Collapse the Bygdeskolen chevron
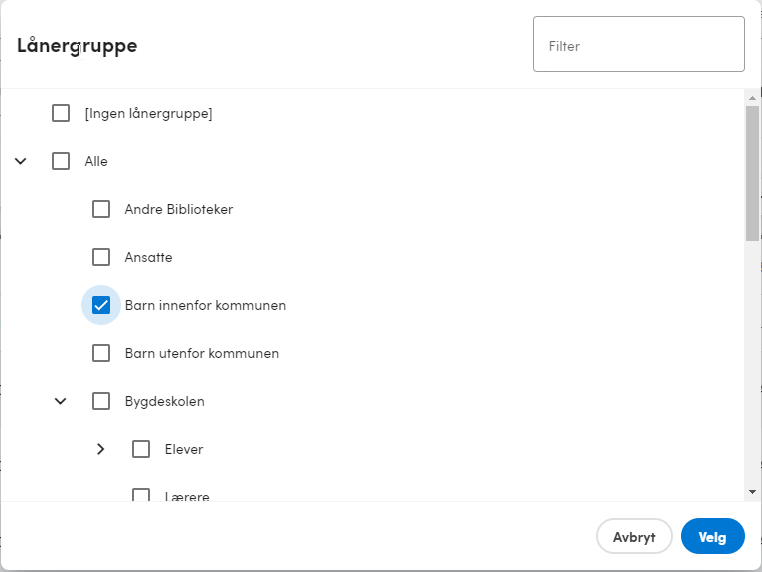This screenshot has width=762, height=572. pyautogui.click(x=60, y=401)
